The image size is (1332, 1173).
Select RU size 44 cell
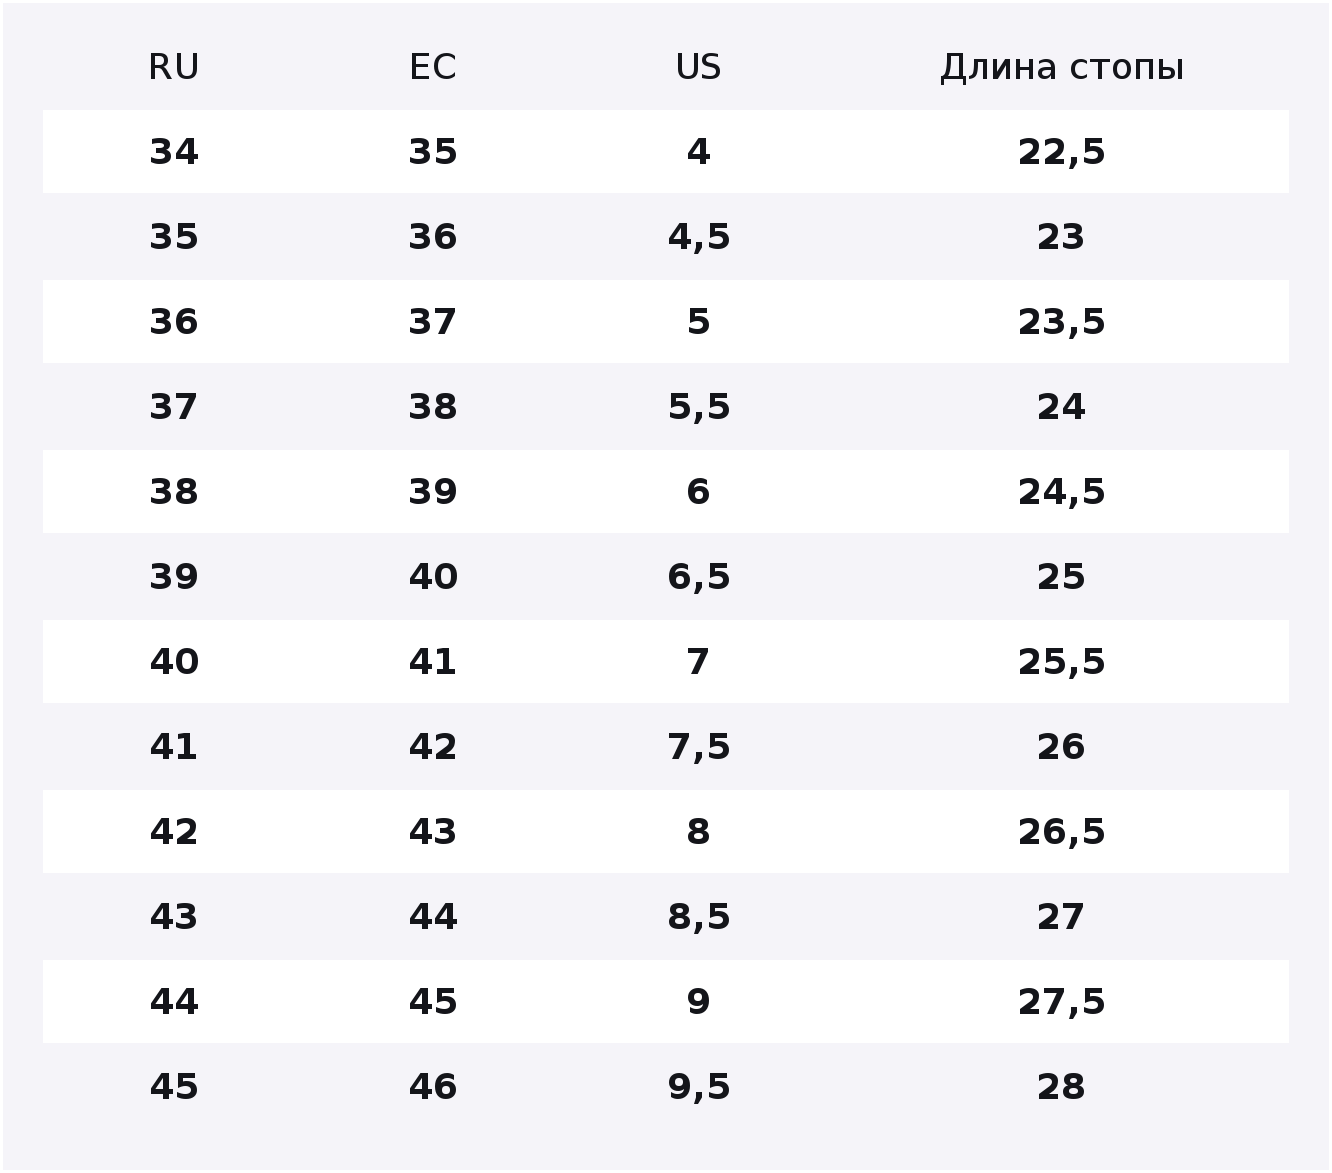174,1002
